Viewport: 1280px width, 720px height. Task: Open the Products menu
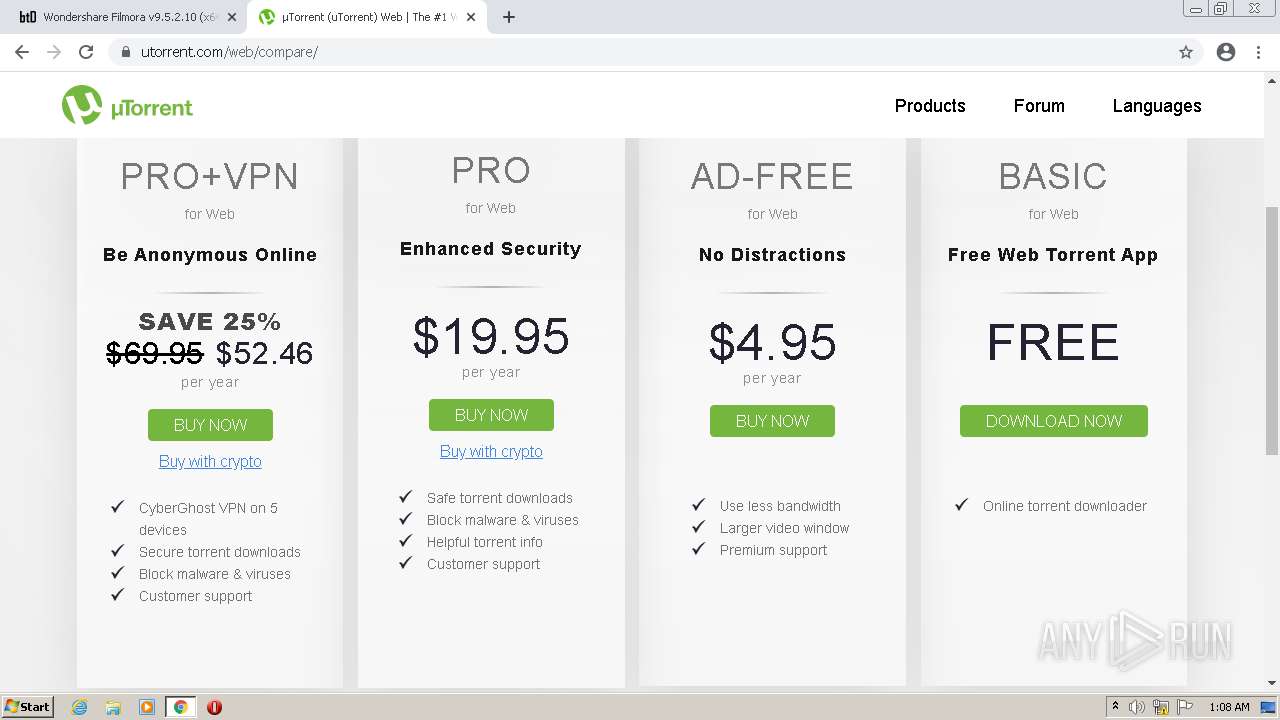pyautogui.click(x=930, y=106)
